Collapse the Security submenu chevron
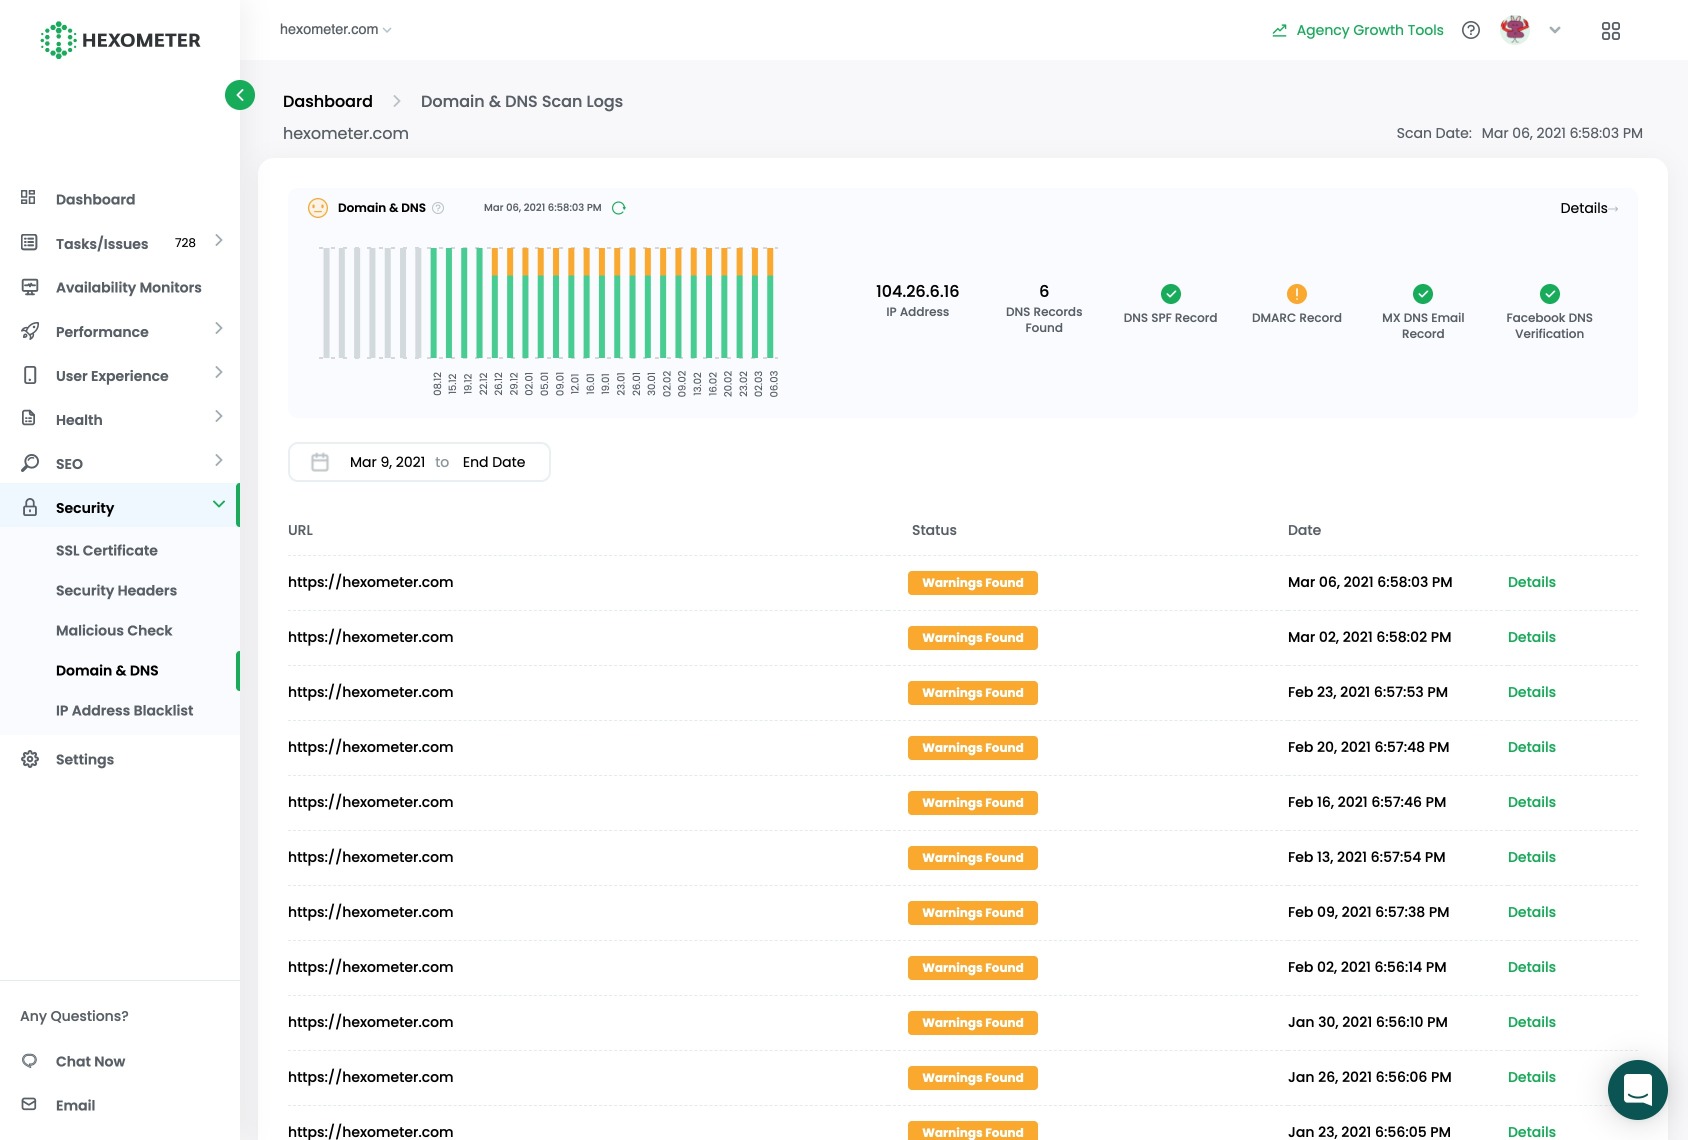This screenshot has width=1688, height=1140. point(218,504)
